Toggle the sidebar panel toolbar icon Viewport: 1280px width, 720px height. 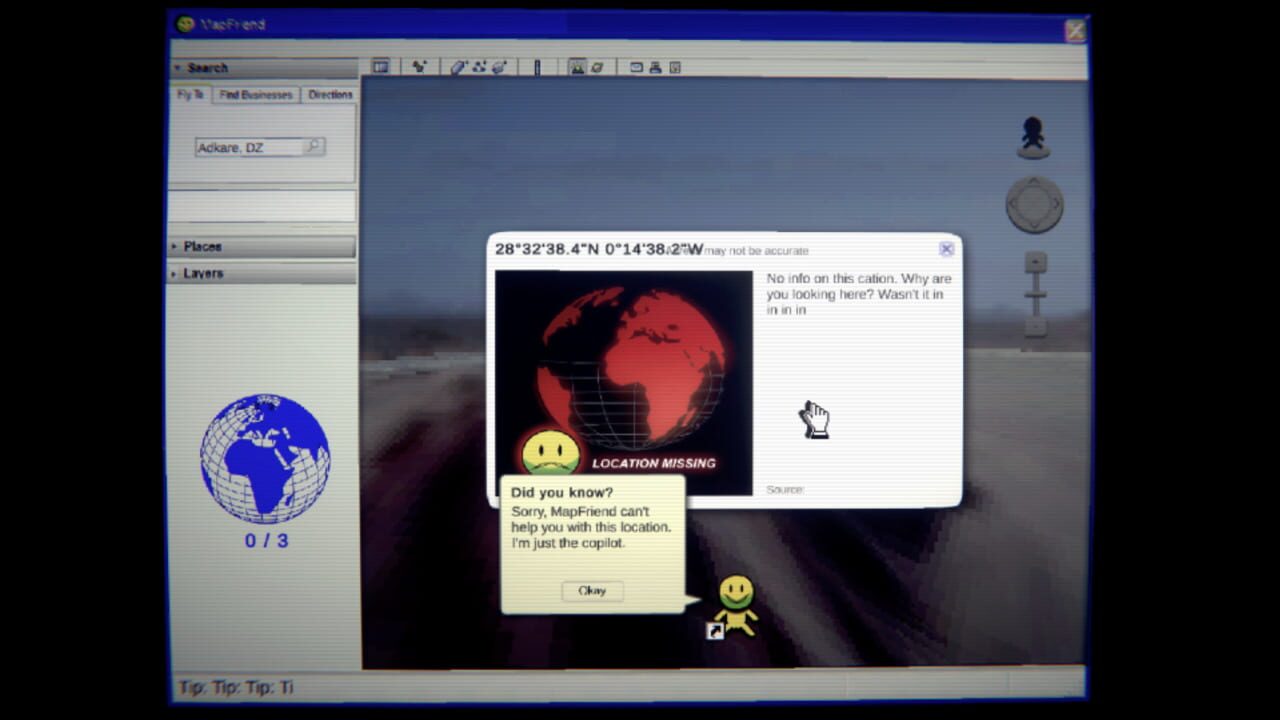point(380,67)
